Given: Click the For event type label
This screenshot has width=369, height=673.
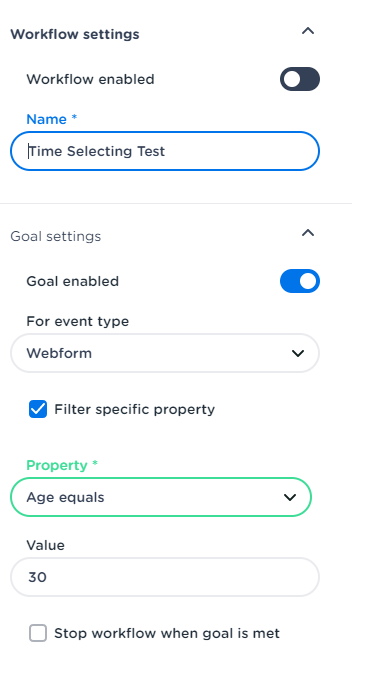Looking at the screenshot, I should coord(78,321).
